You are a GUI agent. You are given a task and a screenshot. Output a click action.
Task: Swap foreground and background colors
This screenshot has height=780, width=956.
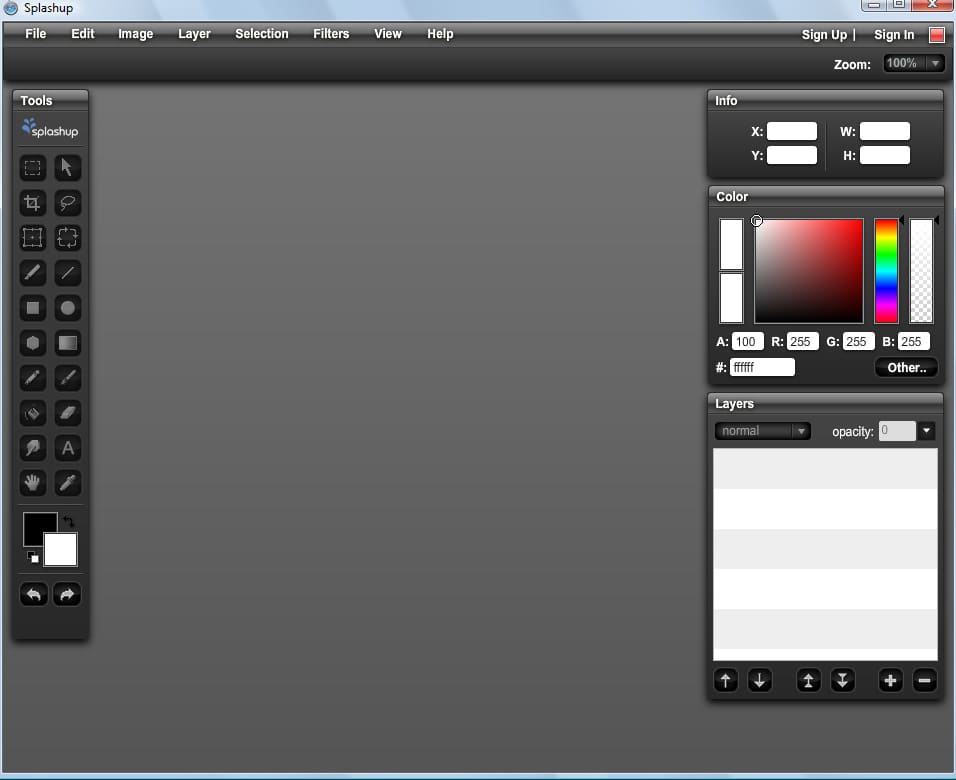tap(69, 522)
